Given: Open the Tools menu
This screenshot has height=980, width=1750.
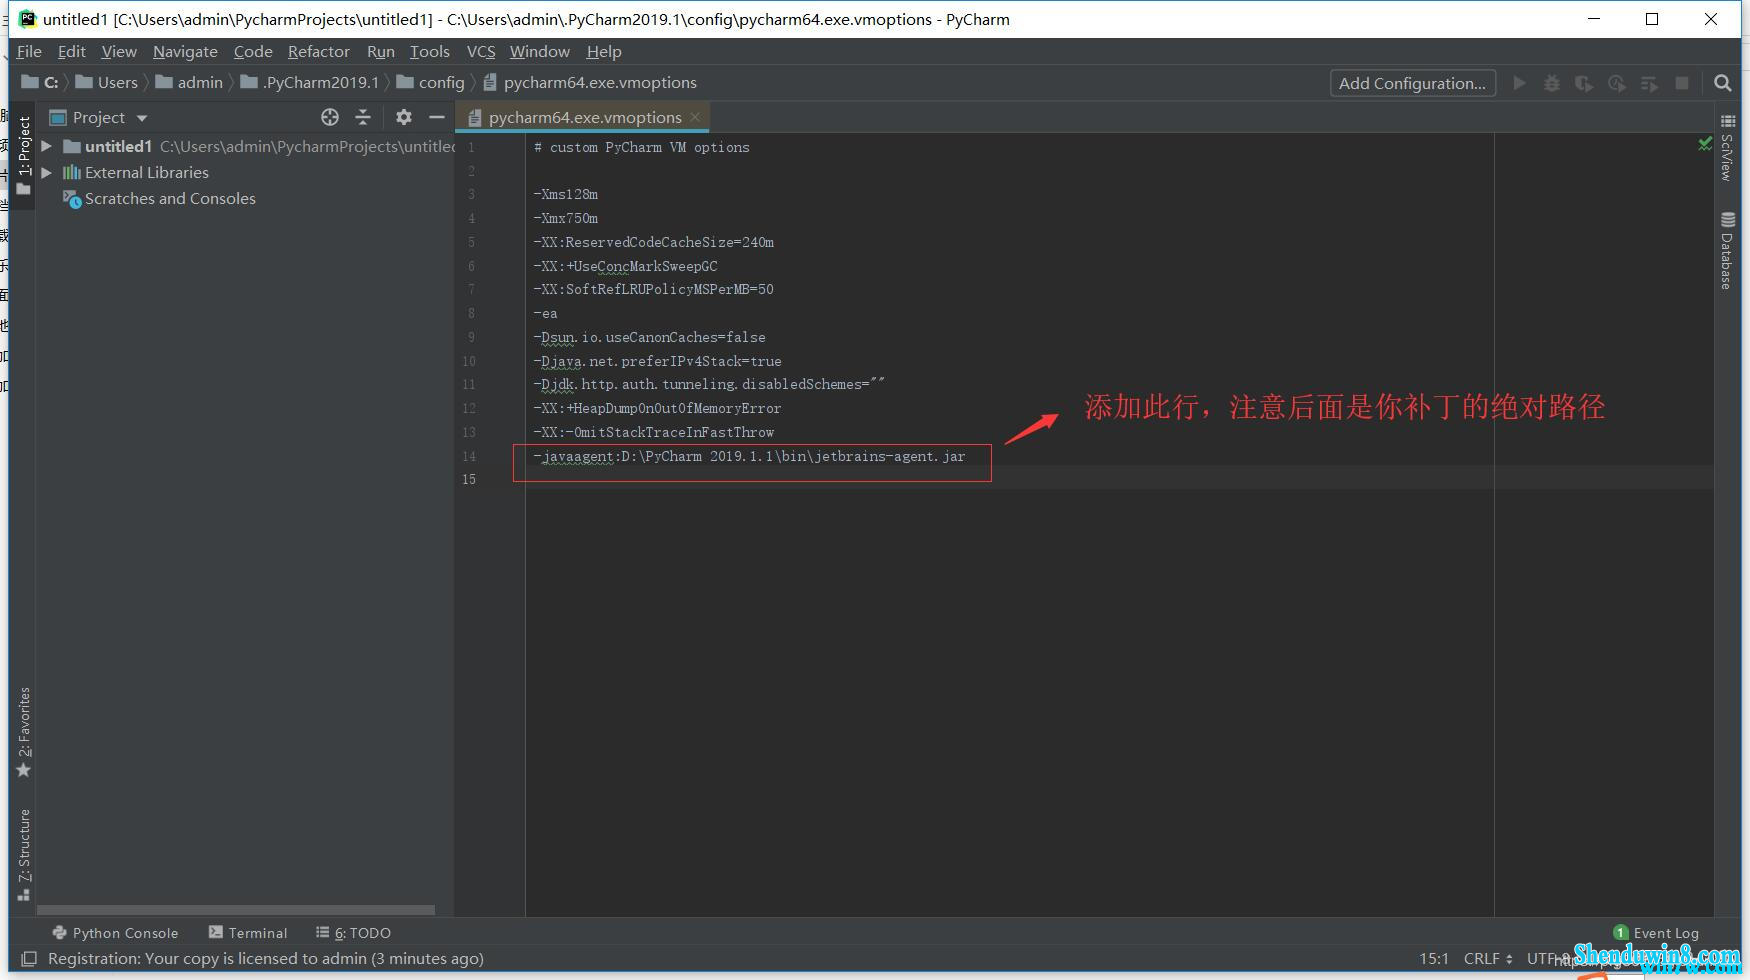Looking at the screenshot, I should [x=430, y=51].
